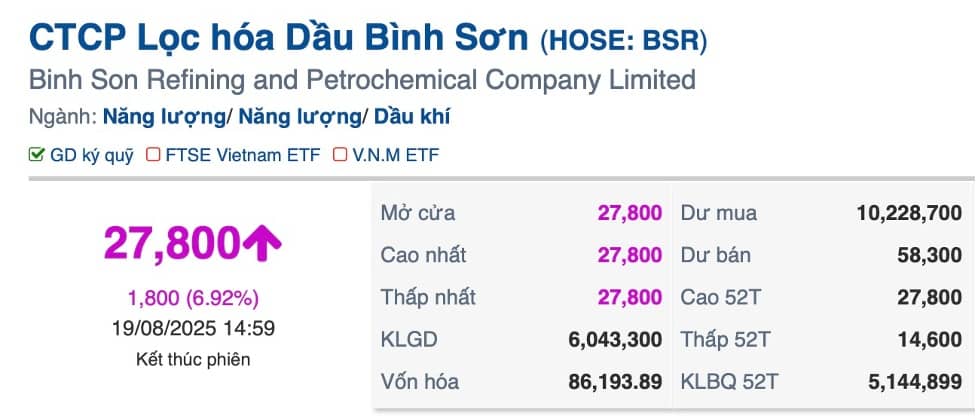
Task: Open the first Năng lượng industry link
Action: tap(164, 116)
